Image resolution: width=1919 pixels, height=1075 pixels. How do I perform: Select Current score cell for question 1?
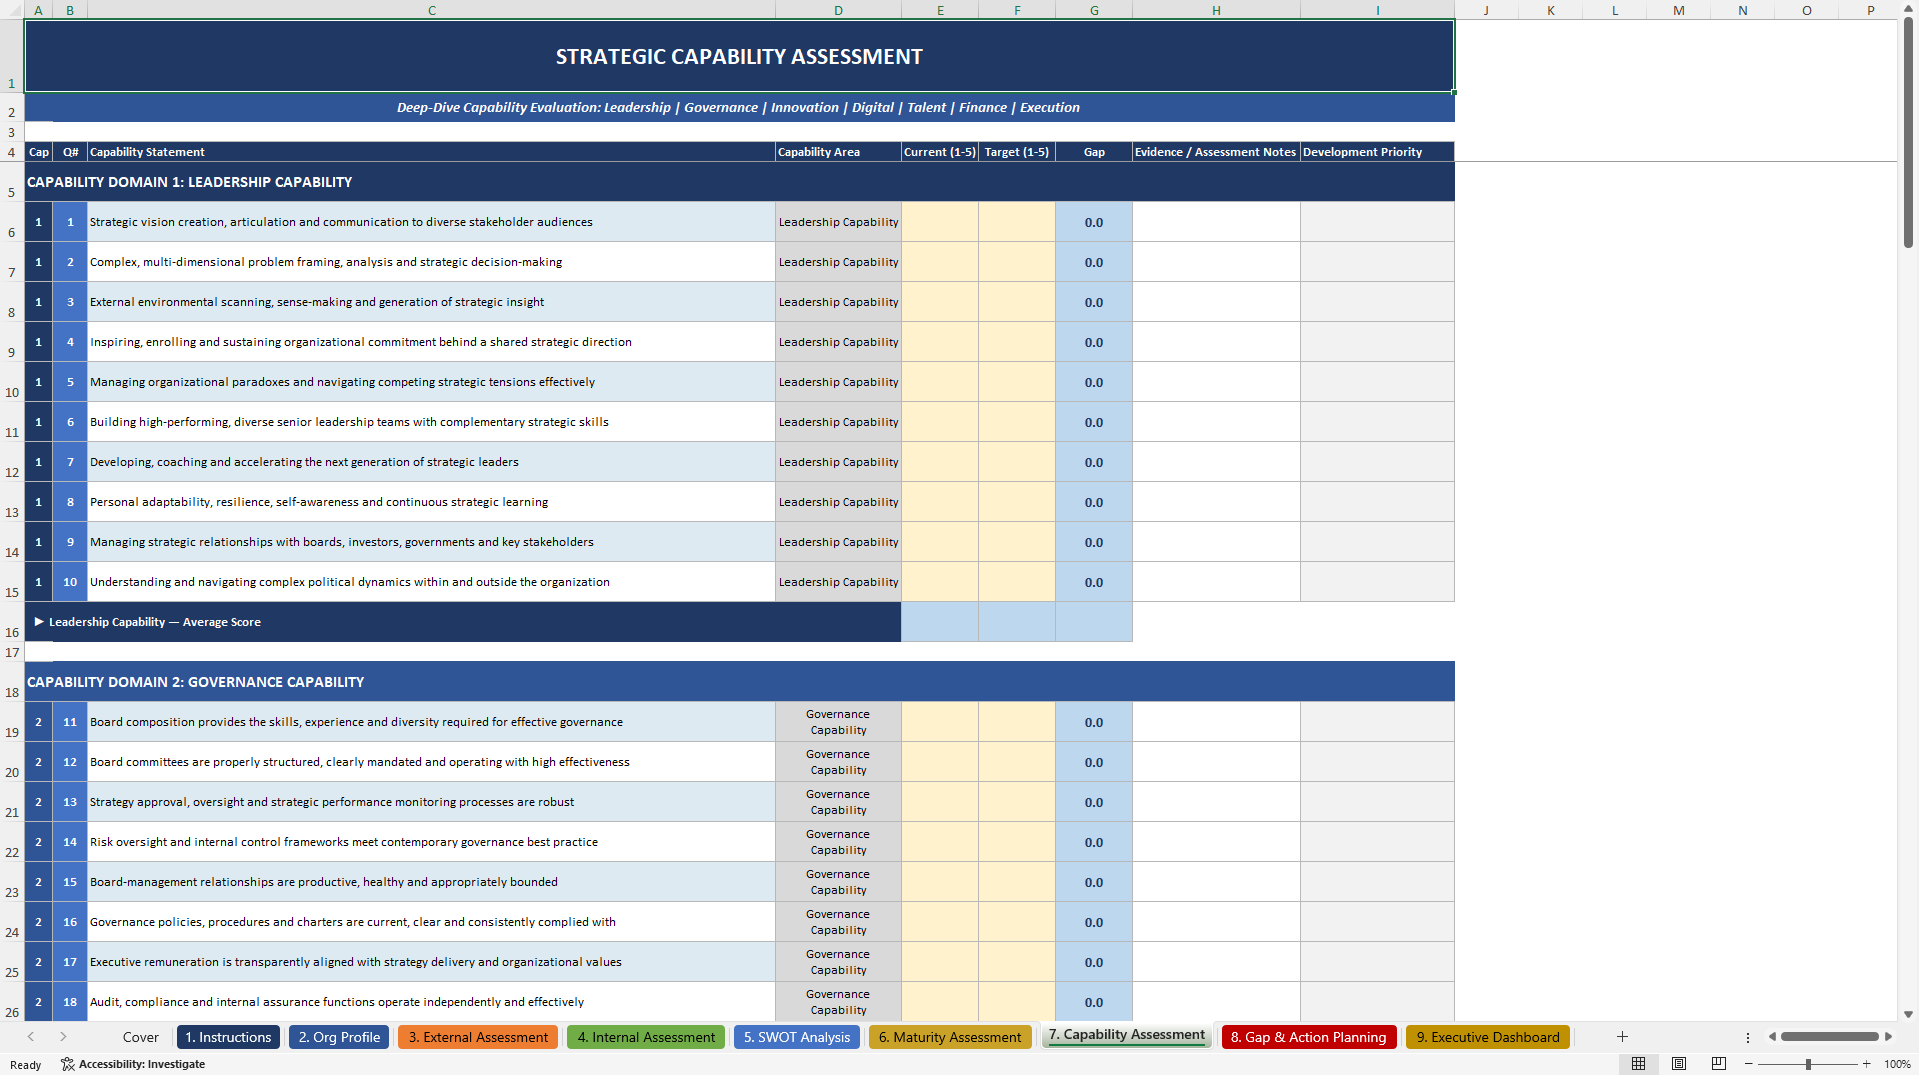pyautogui.click(x=939, y=222)
